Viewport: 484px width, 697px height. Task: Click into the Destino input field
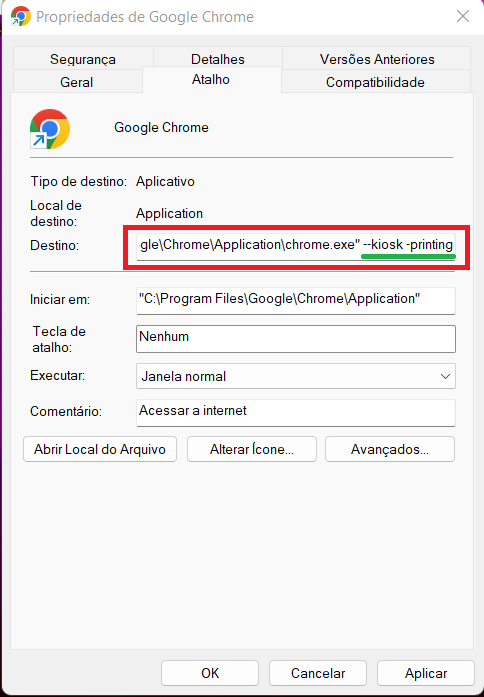click(x=296, y=247)
